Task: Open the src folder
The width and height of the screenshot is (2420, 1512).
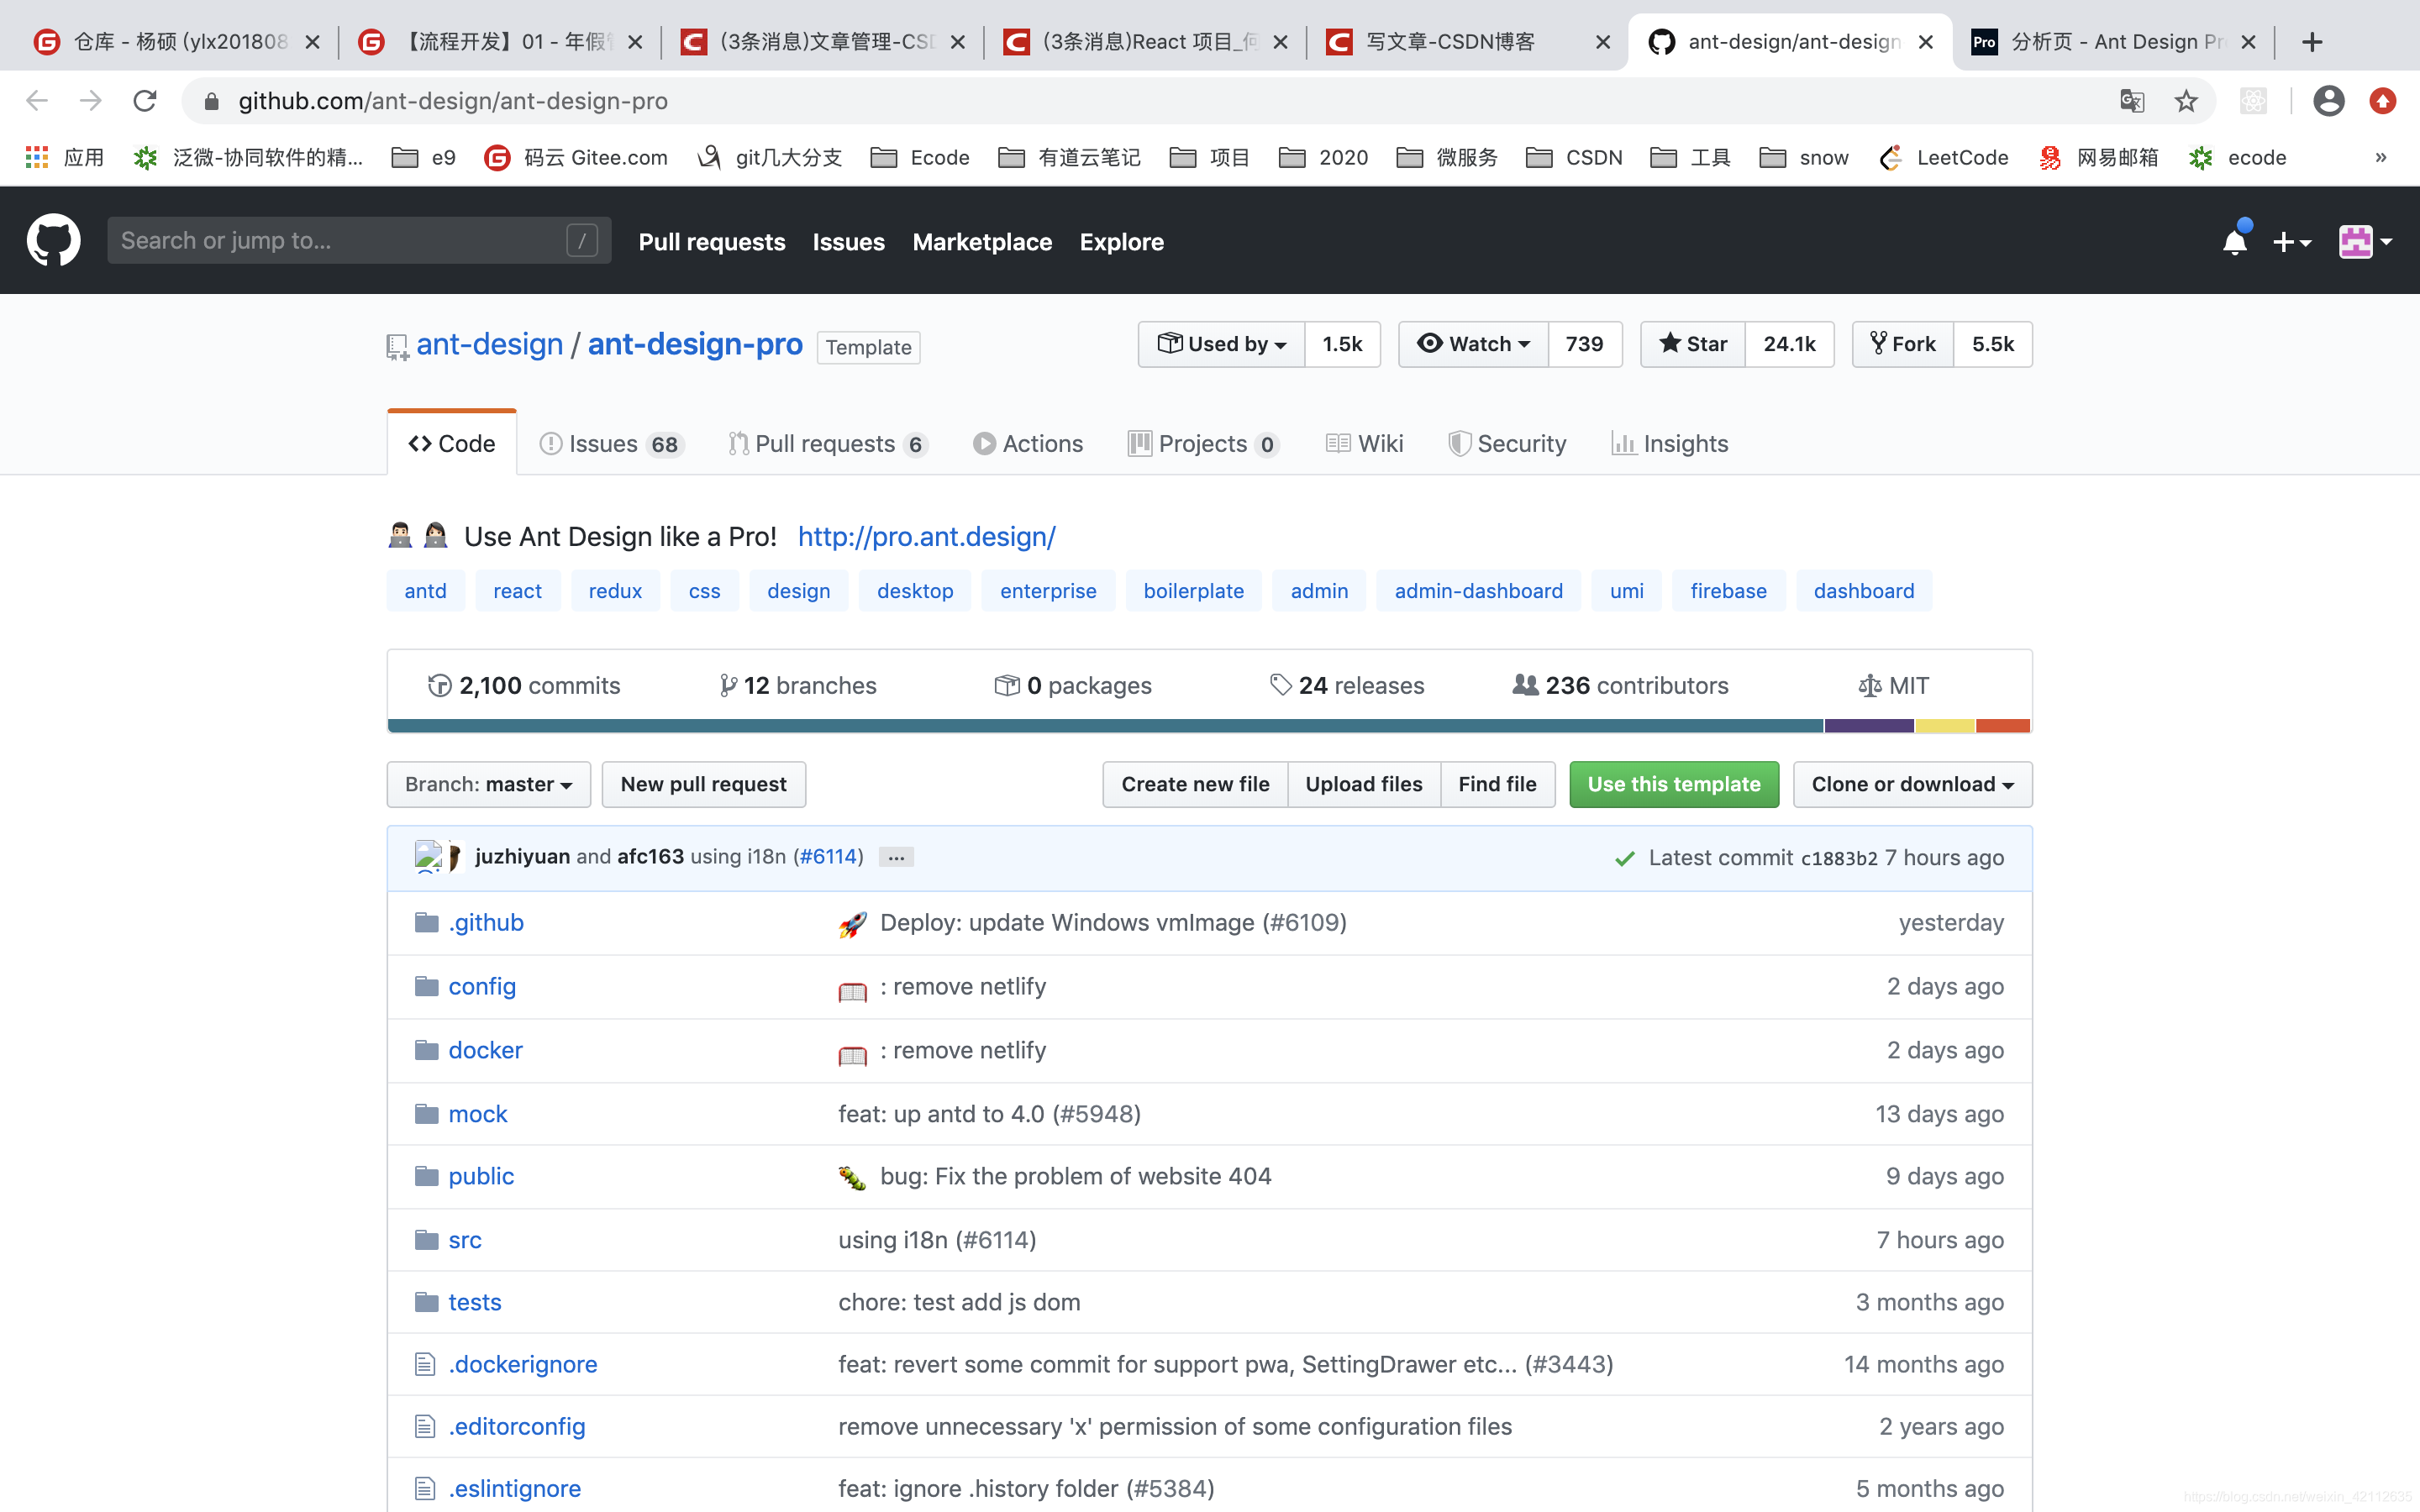Action: point(465,1240)
